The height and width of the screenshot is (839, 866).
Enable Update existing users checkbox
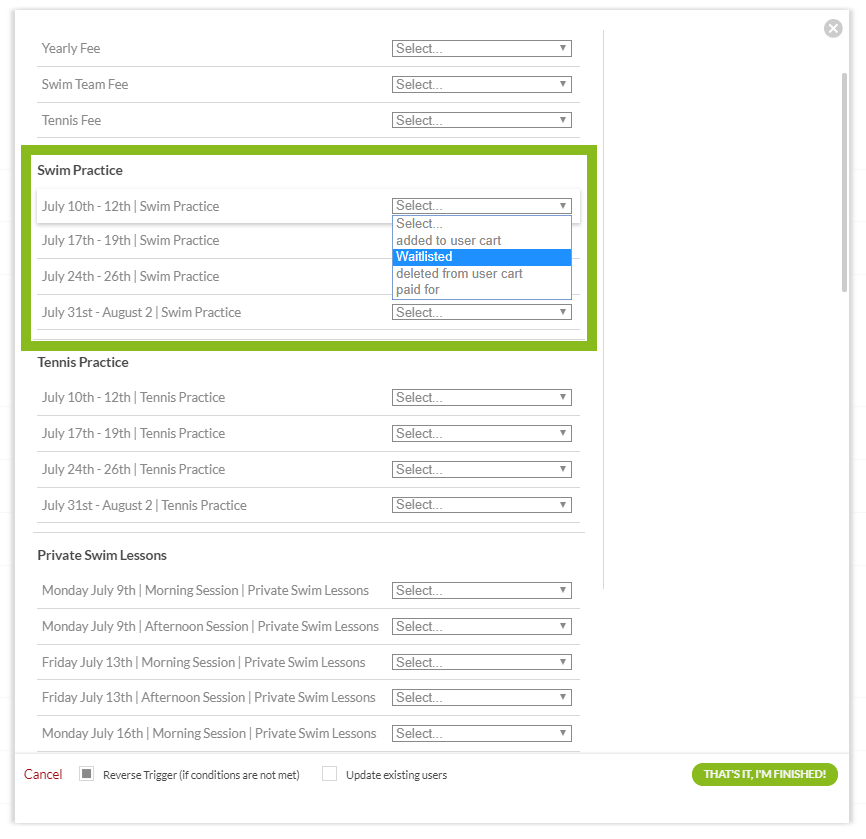[x=329, y=774]
